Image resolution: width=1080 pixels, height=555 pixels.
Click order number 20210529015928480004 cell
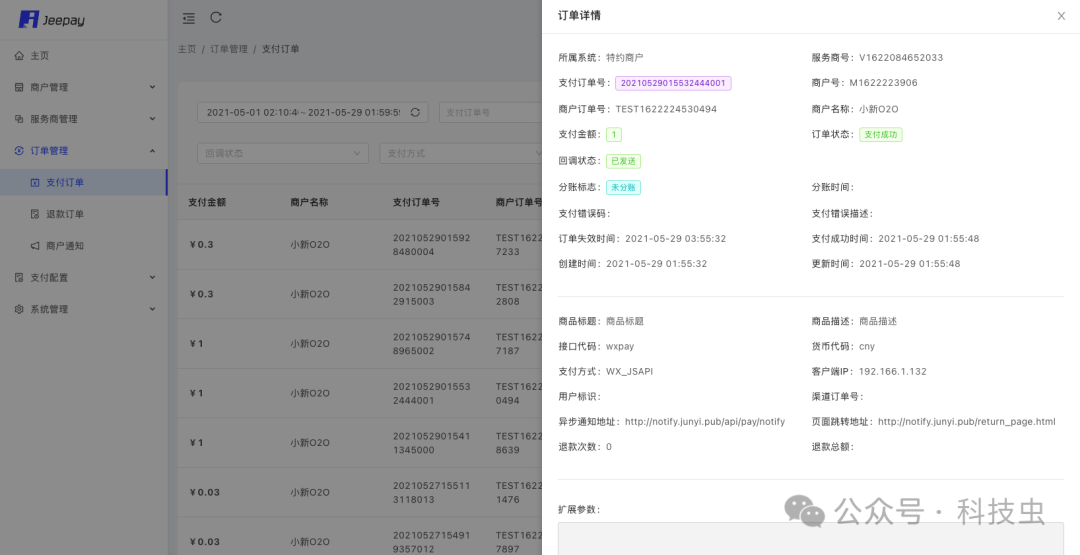click(x=432, y=244)
